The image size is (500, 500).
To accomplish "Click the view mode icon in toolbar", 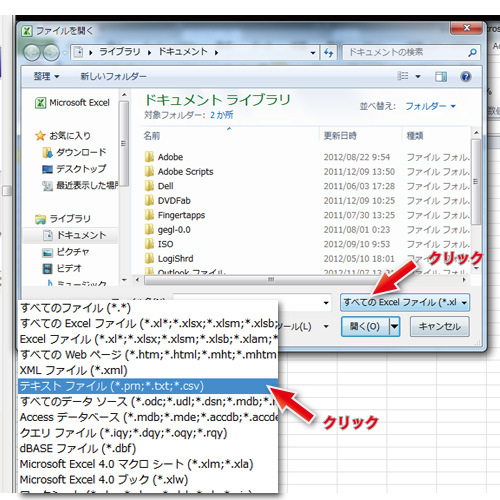I will coord(403,76).
